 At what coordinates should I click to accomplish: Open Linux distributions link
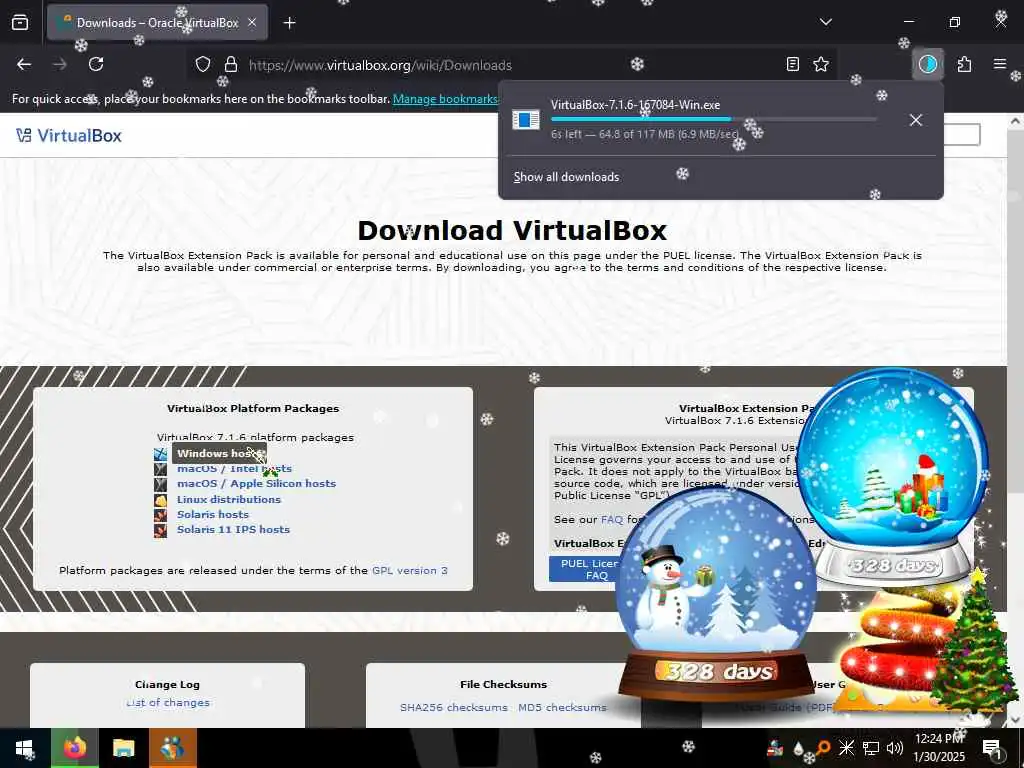coord(229,499)
